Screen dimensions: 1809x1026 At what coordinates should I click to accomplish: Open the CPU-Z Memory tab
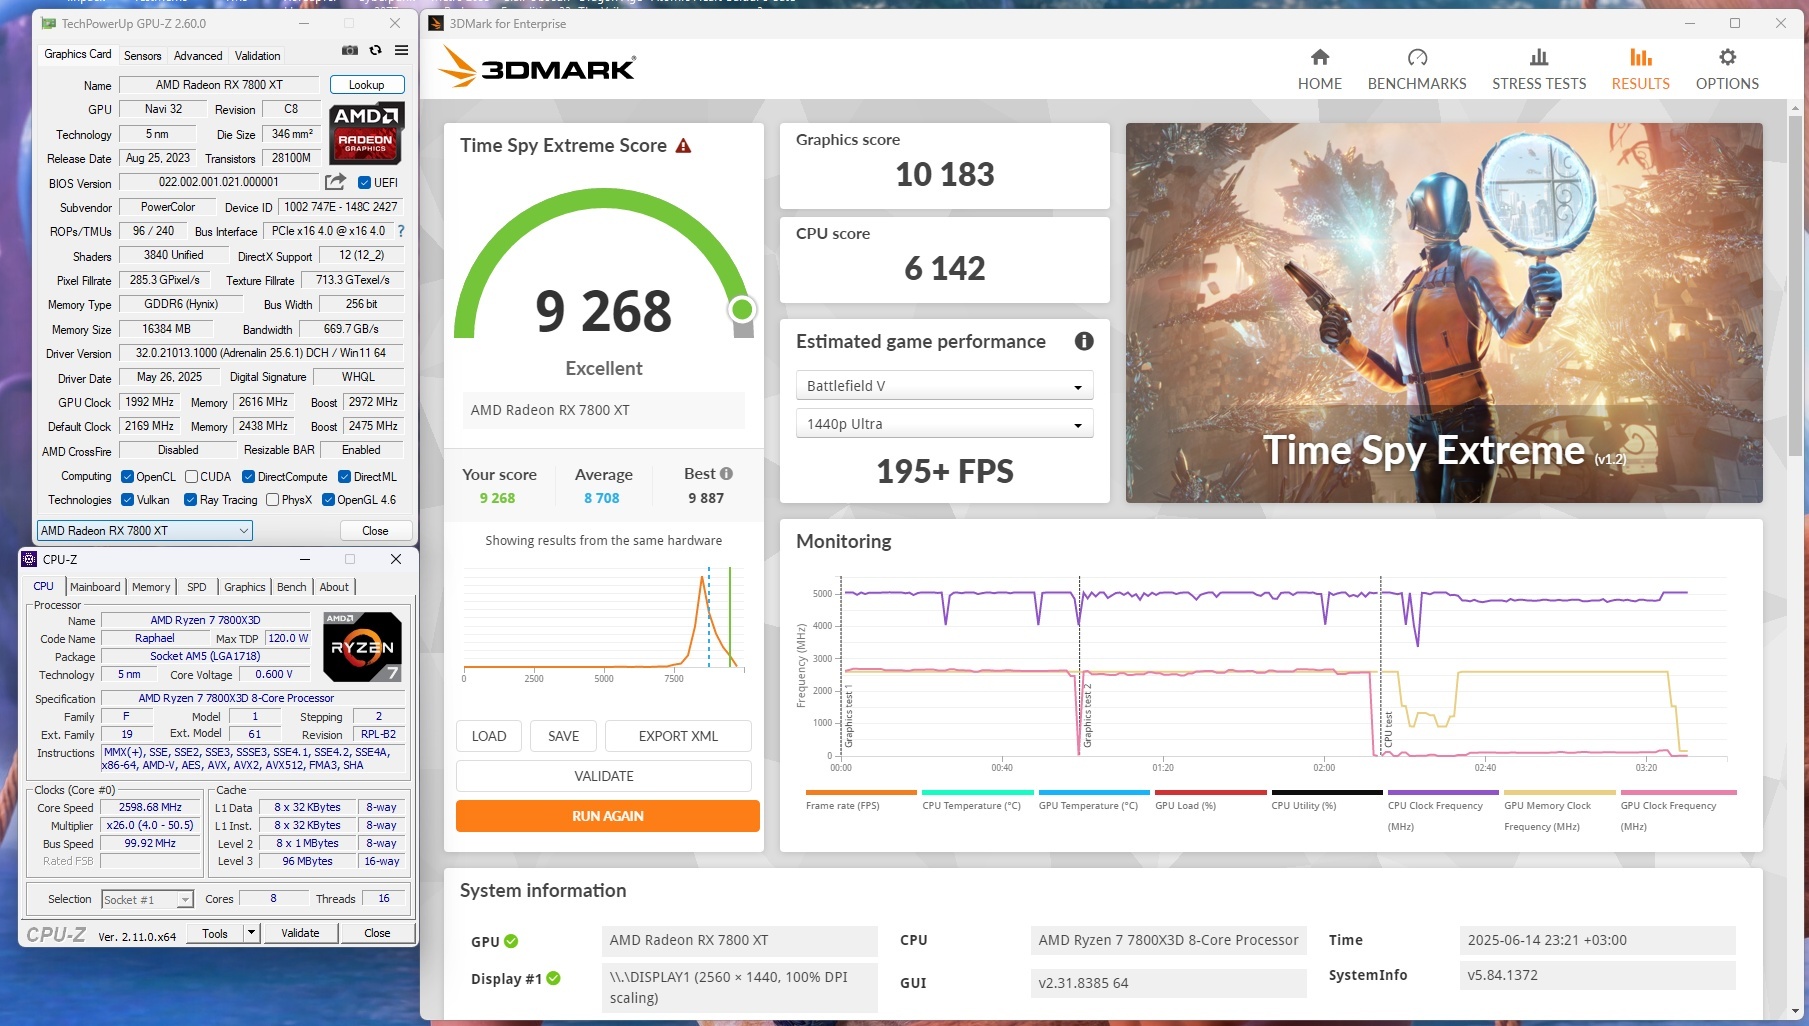[x=151, y=587]
